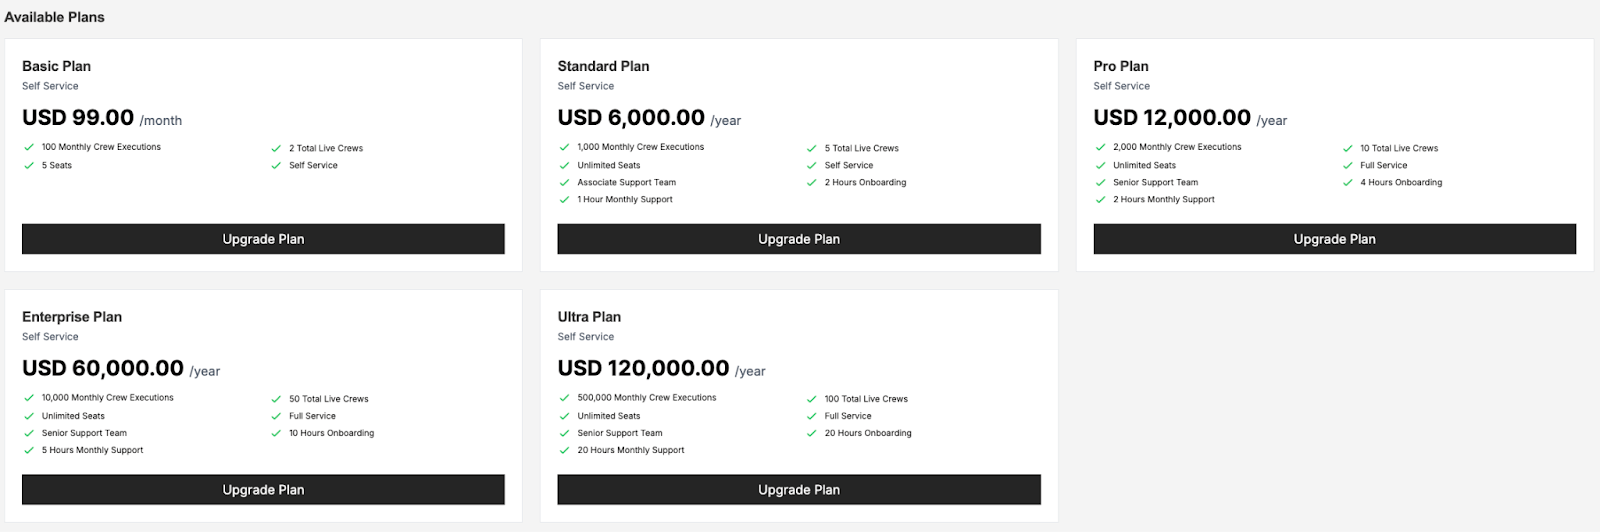Click check icon beside 500,000 Monthly Crew Executions
This screenshot has height=532, width=1600.
tap(565, 398)
